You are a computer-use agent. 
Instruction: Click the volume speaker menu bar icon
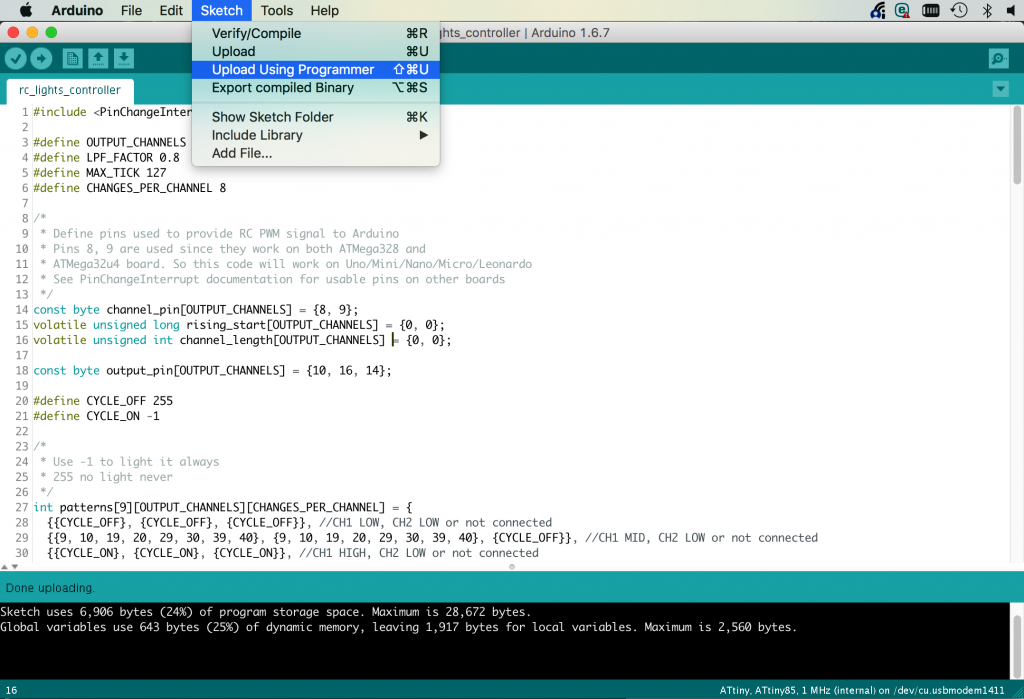pyautogui.click(x=1012, y=10)
